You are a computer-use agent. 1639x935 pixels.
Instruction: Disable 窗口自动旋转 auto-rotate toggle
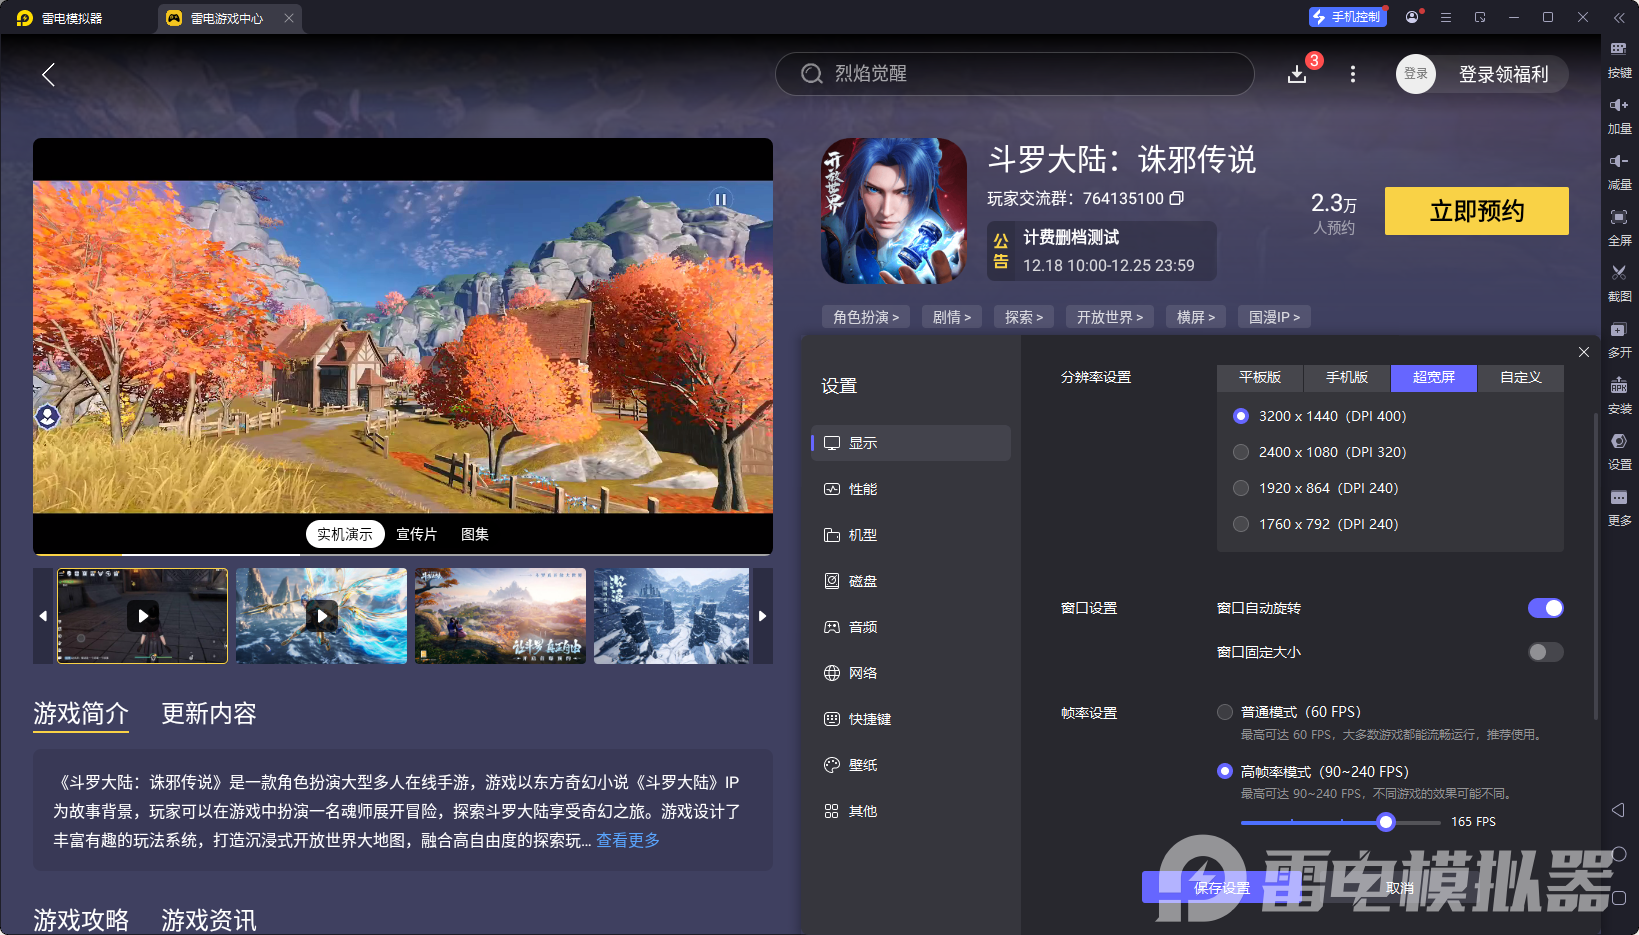click(x=1546, y=607)
